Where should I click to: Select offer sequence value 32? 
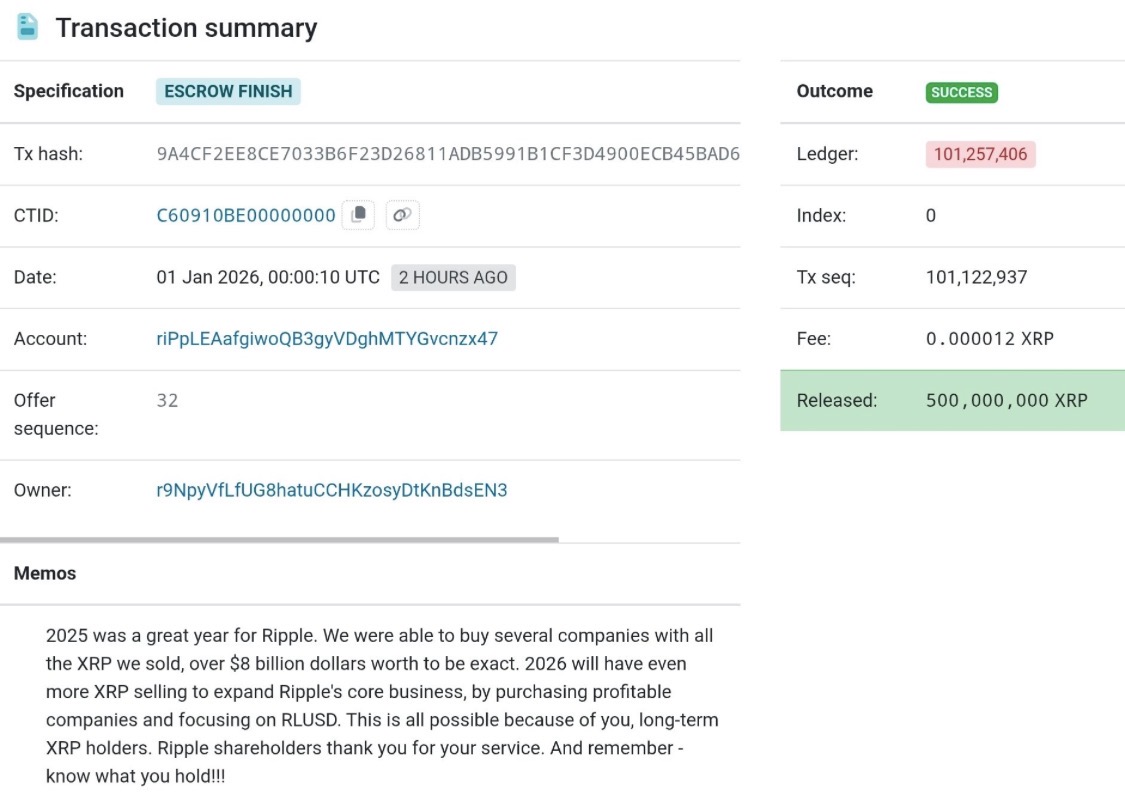tap(167, 400)
